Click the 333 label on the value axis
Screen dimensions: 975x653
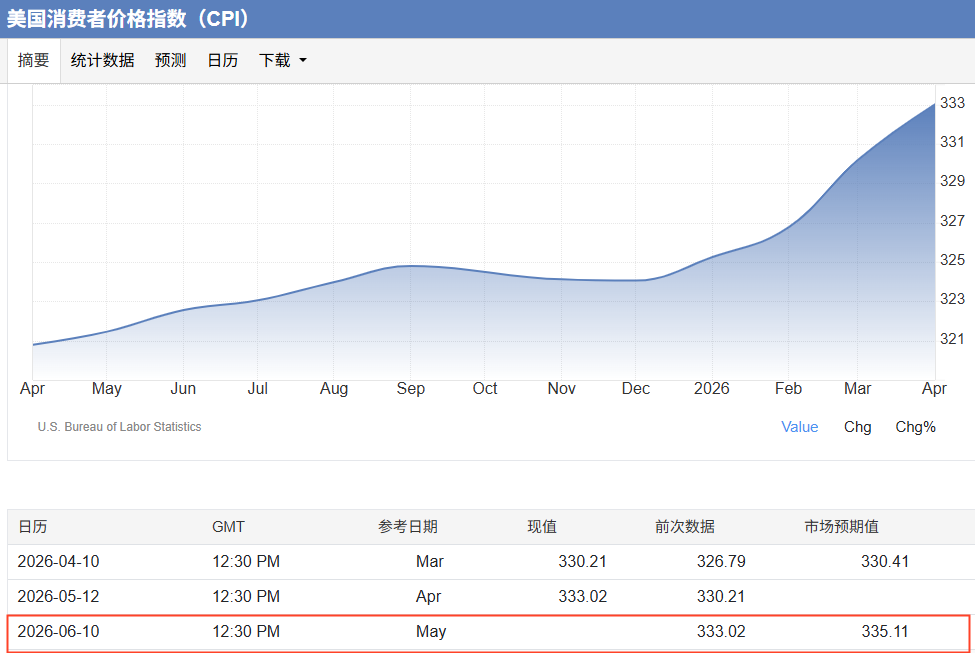tap(952, 103)
